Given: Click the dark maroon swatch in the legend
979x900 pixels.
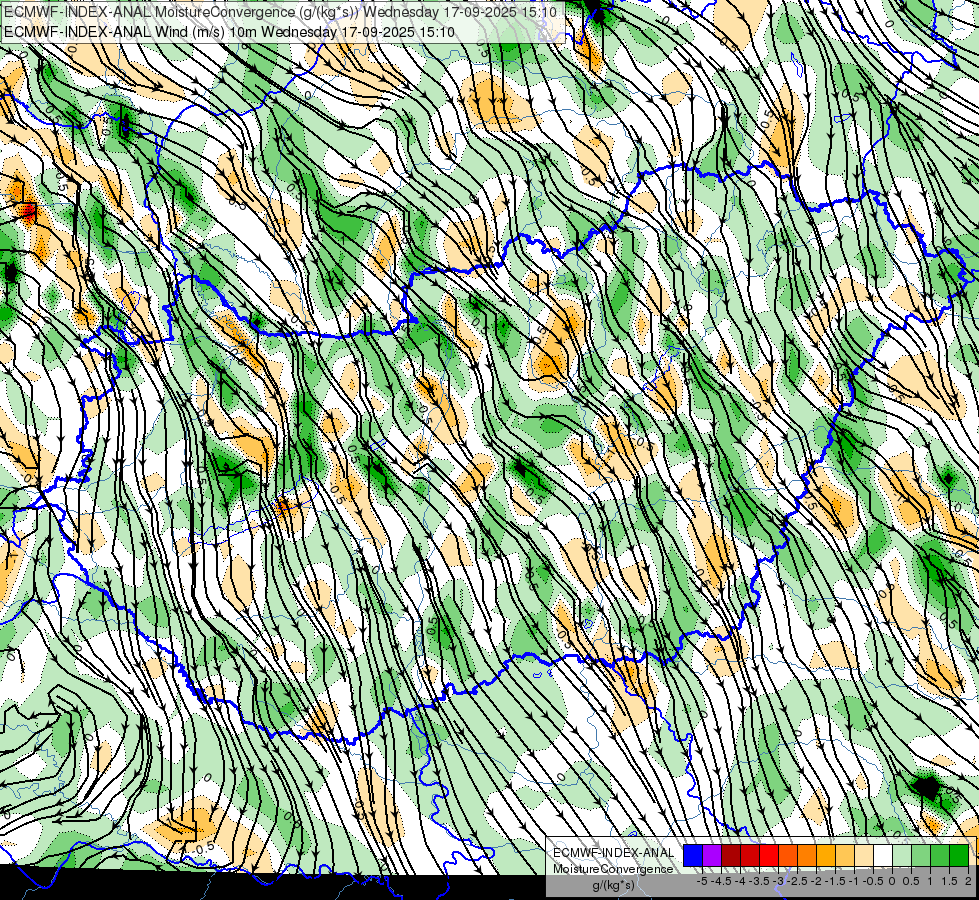Looking at the screenshot, I should point(731,855).
